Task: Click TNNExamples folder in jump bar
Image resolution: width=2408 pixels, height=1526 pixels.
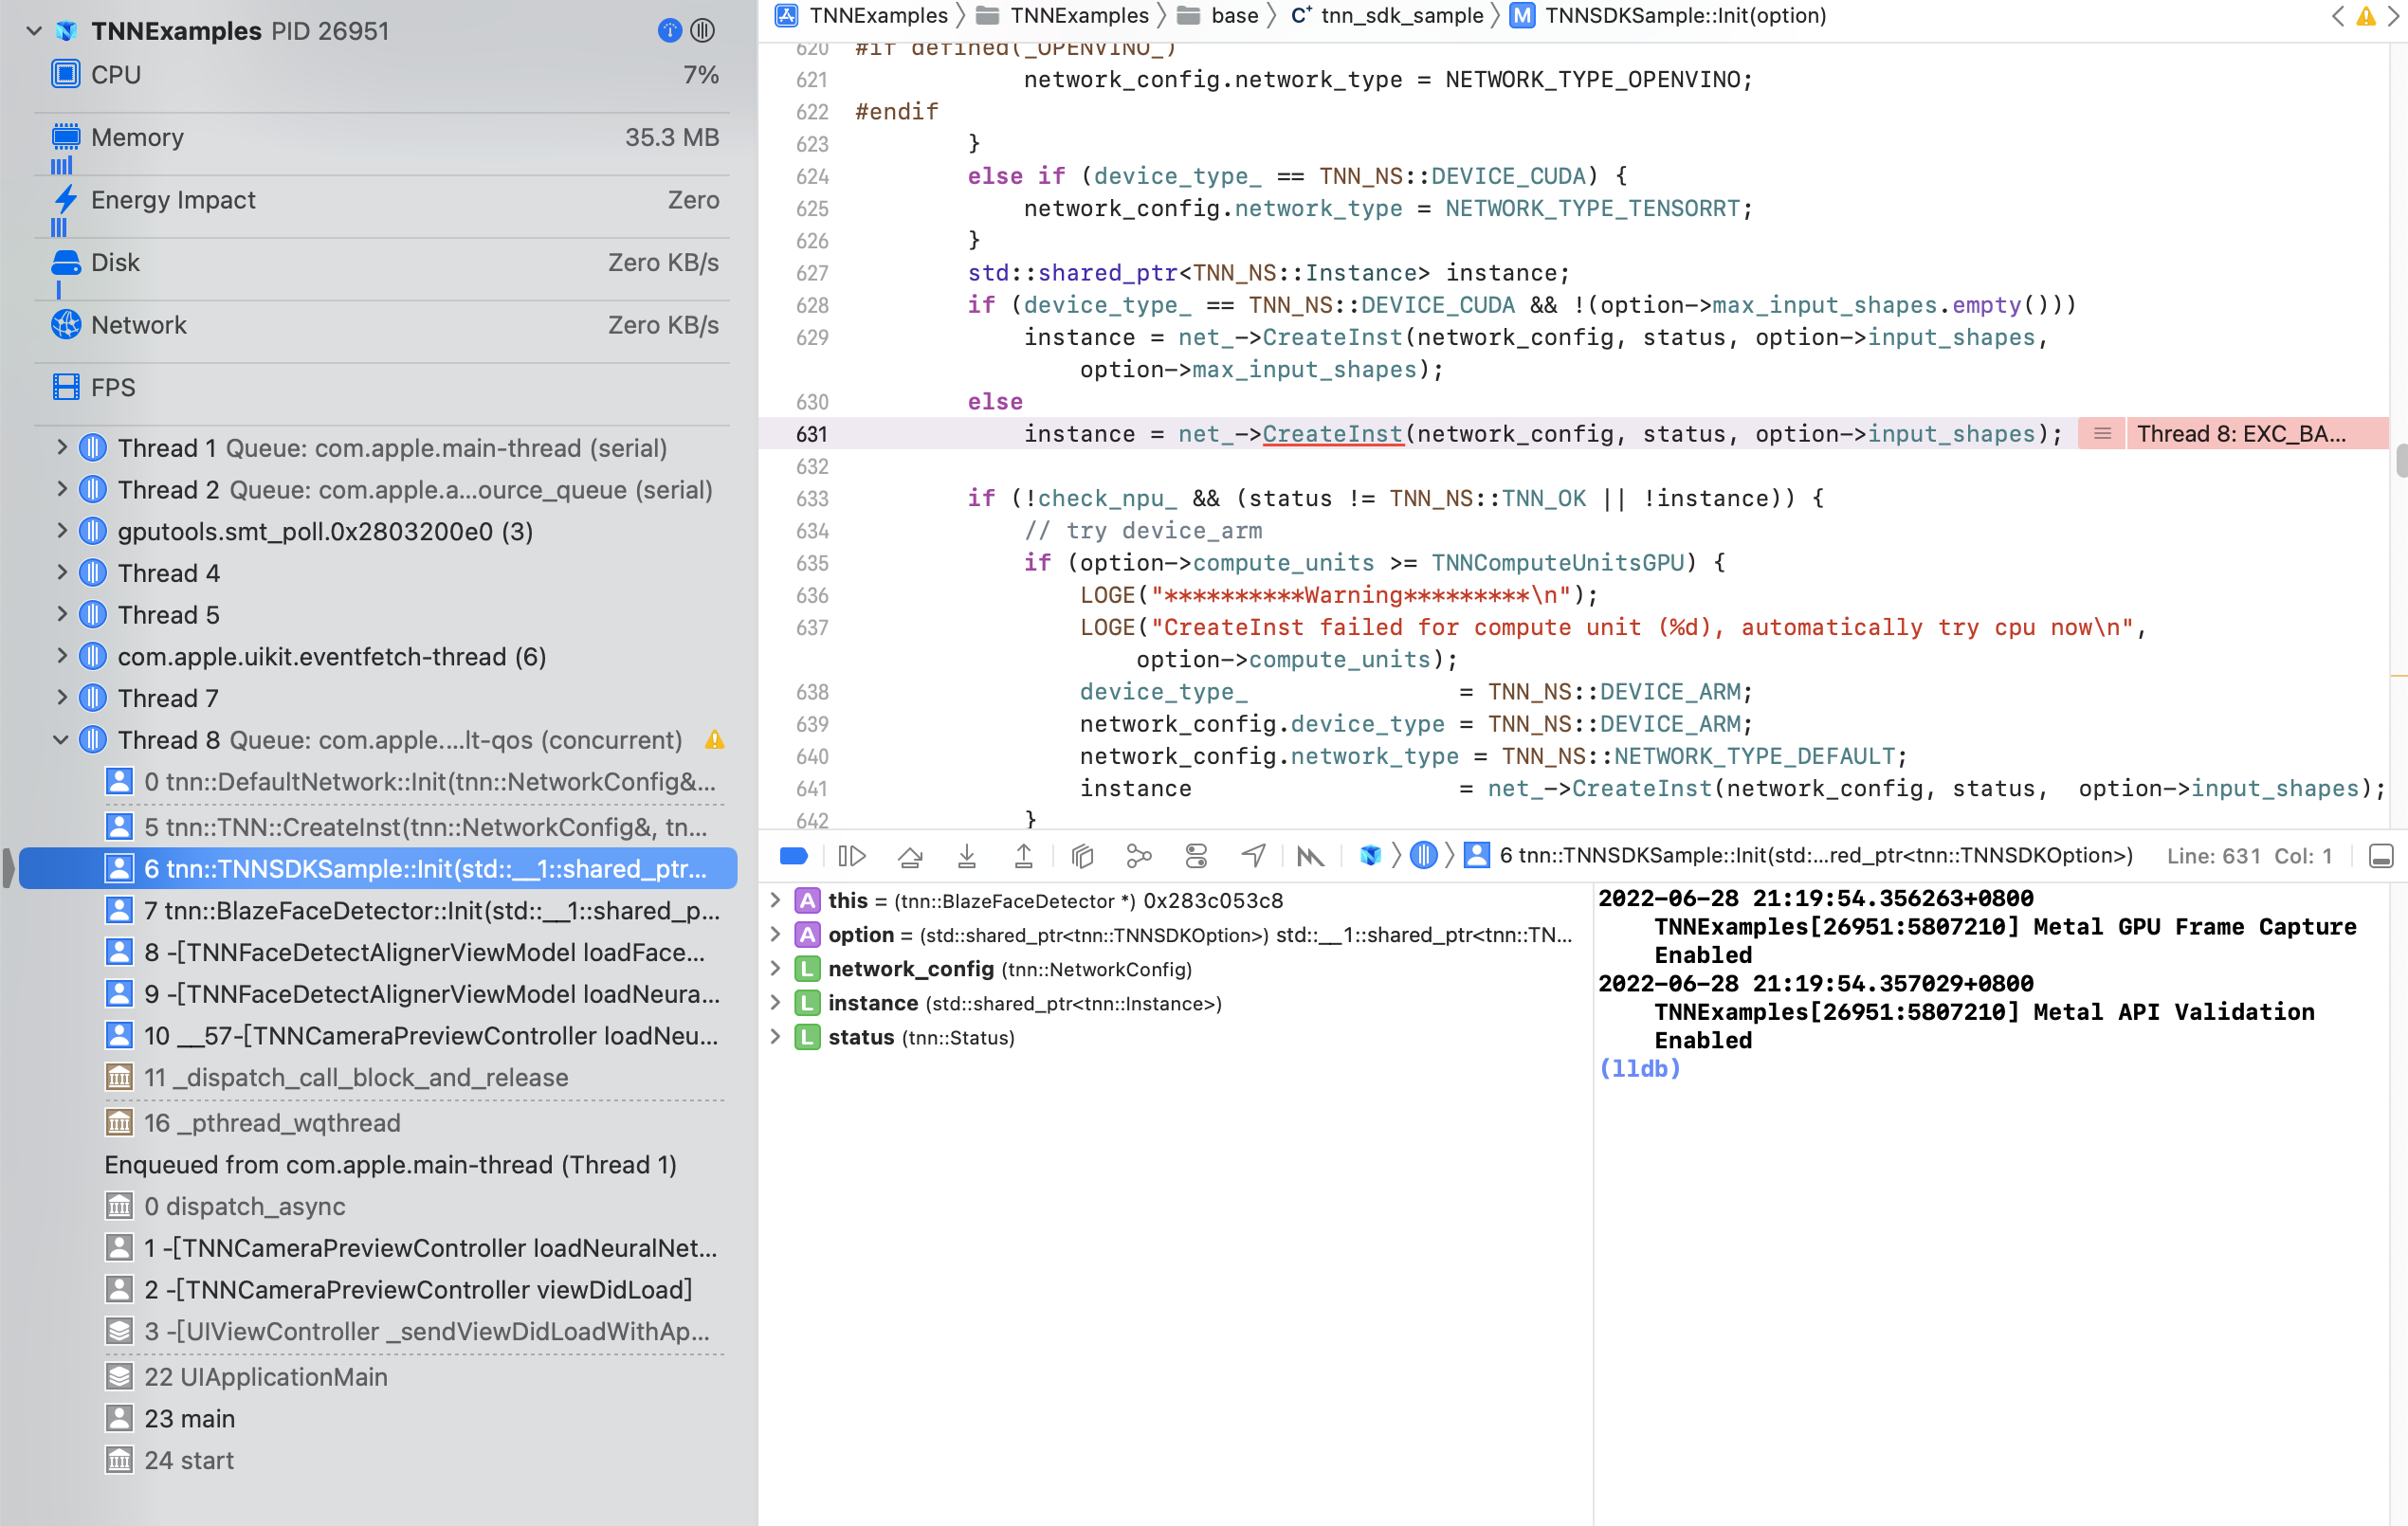Action: click(x=1063, y=16)
